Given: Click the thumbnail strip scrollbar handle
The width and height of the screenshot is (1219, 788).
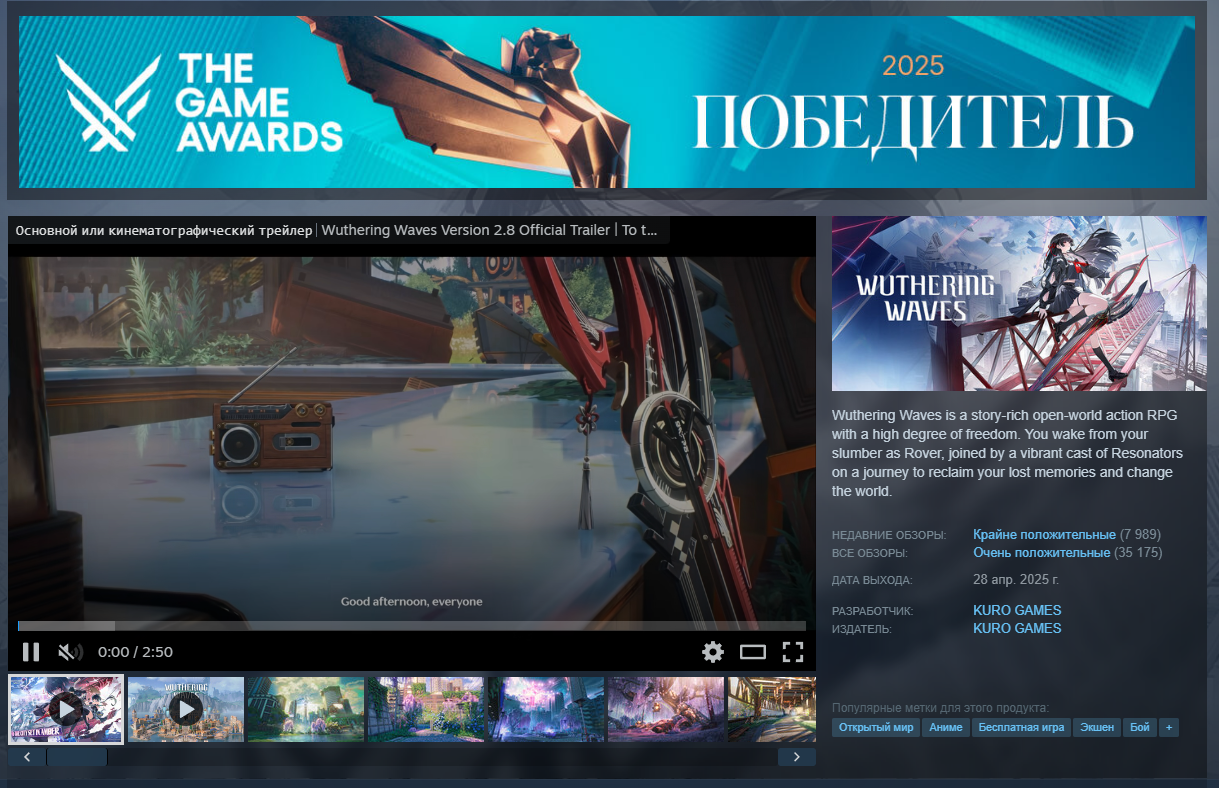Looking at the screenshot, I should (77, 757).
